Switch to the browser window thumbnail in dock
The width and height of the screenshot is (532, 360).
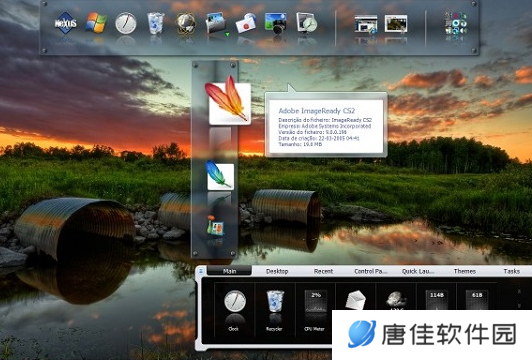point(366,24)
